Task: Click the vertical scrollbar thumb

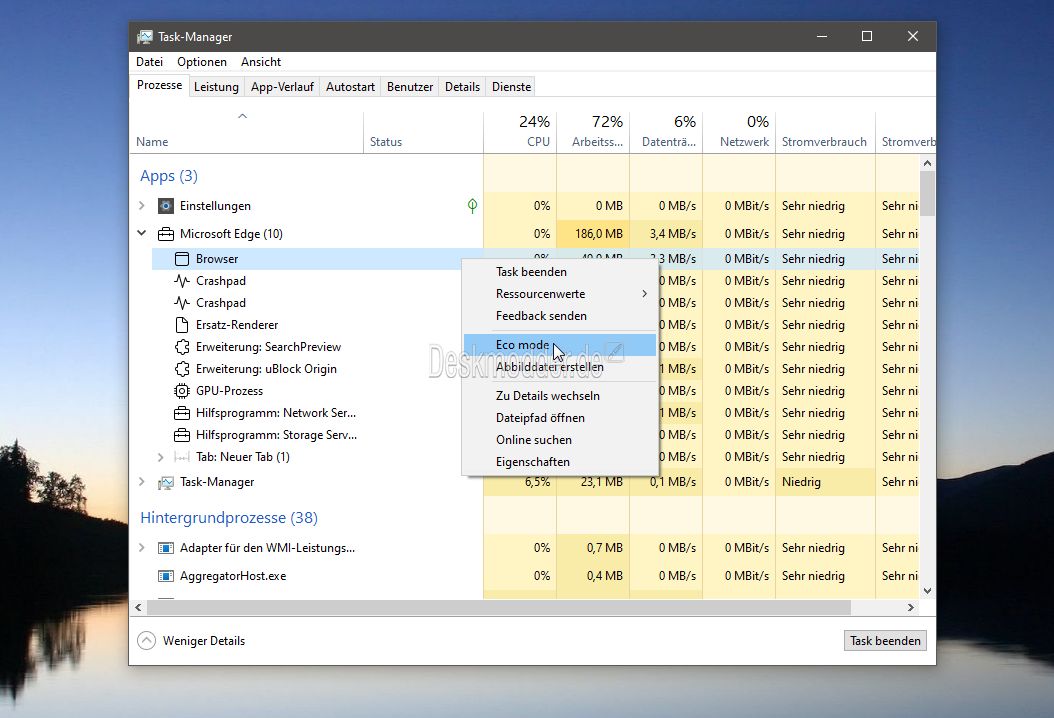Action: pos(927,194)
